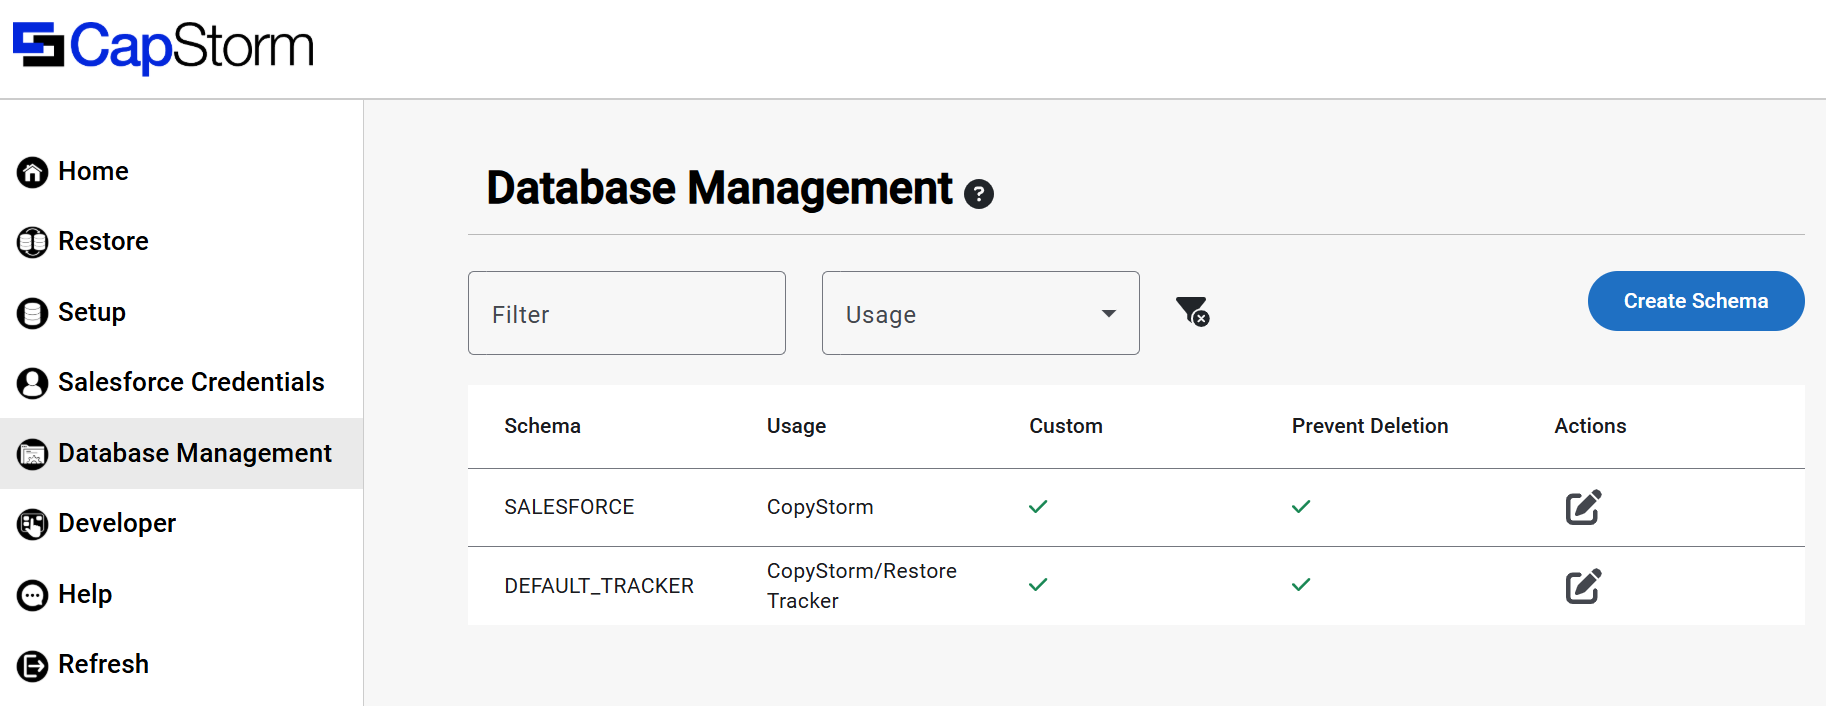
Task: Open the Usage dropdown
Action: point(980,313)
